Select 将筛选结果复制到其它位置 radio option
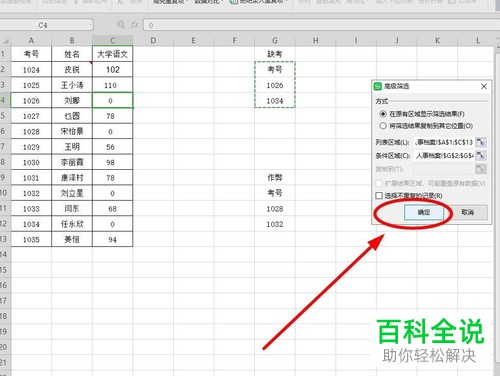The image size is (500, 376). tap(383, 126)
